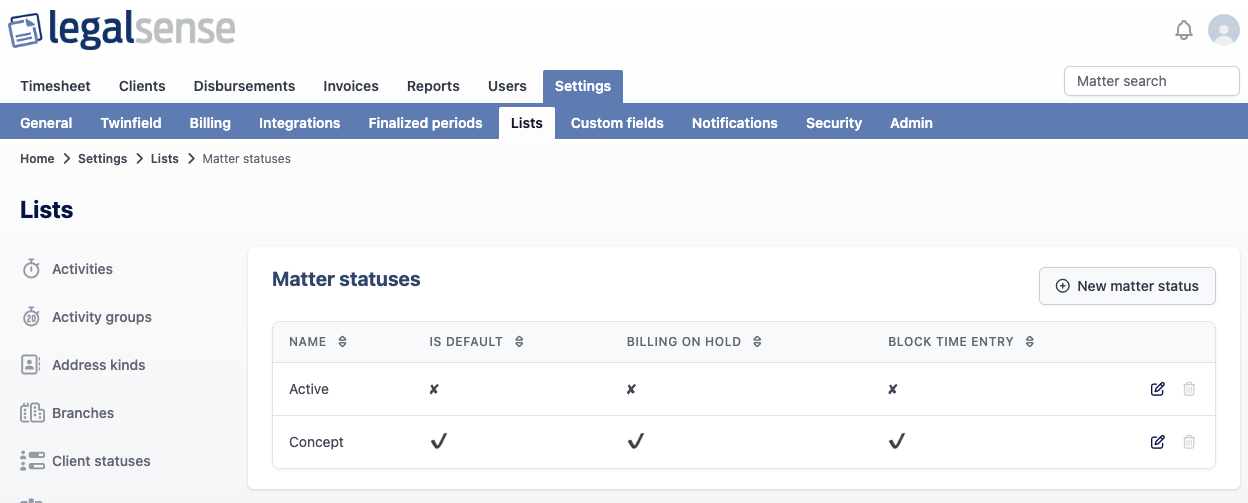Screen dimensions: 1248x503
Task: Click the Matter statuses breadcrumb text
Action: tap(247, 159)
